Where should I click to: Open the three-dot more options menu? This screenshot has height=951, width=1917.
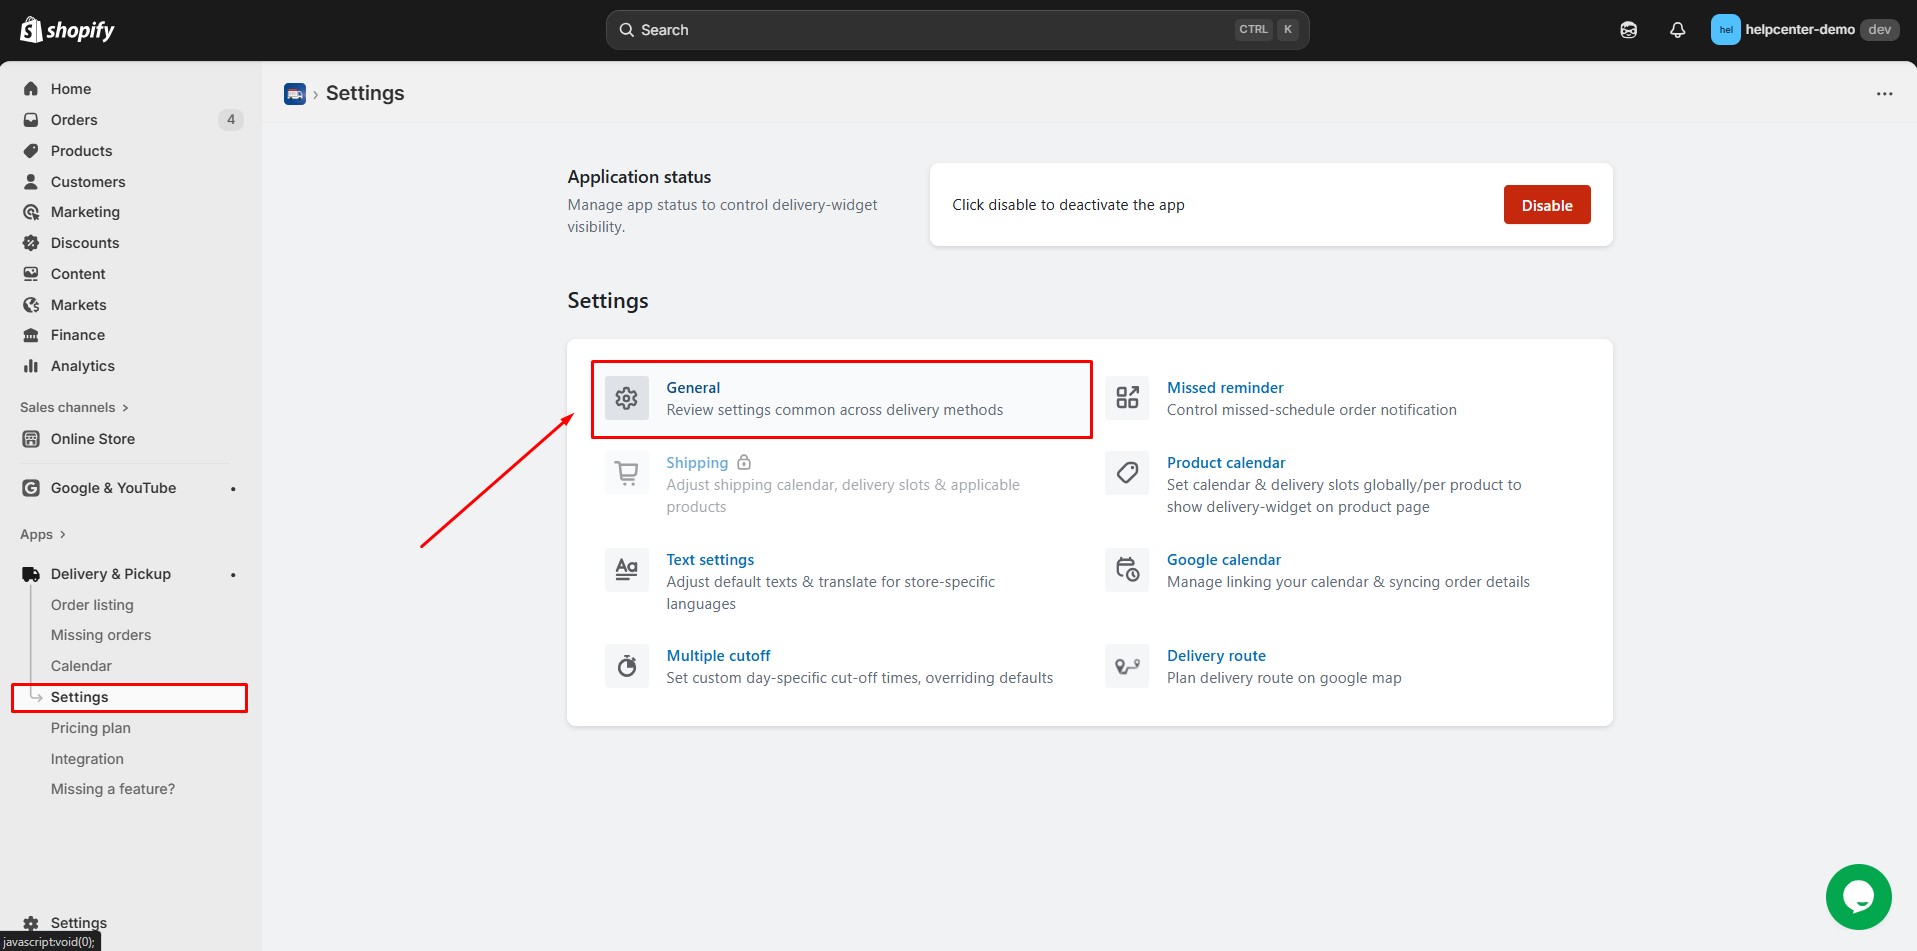point(1884,94)
